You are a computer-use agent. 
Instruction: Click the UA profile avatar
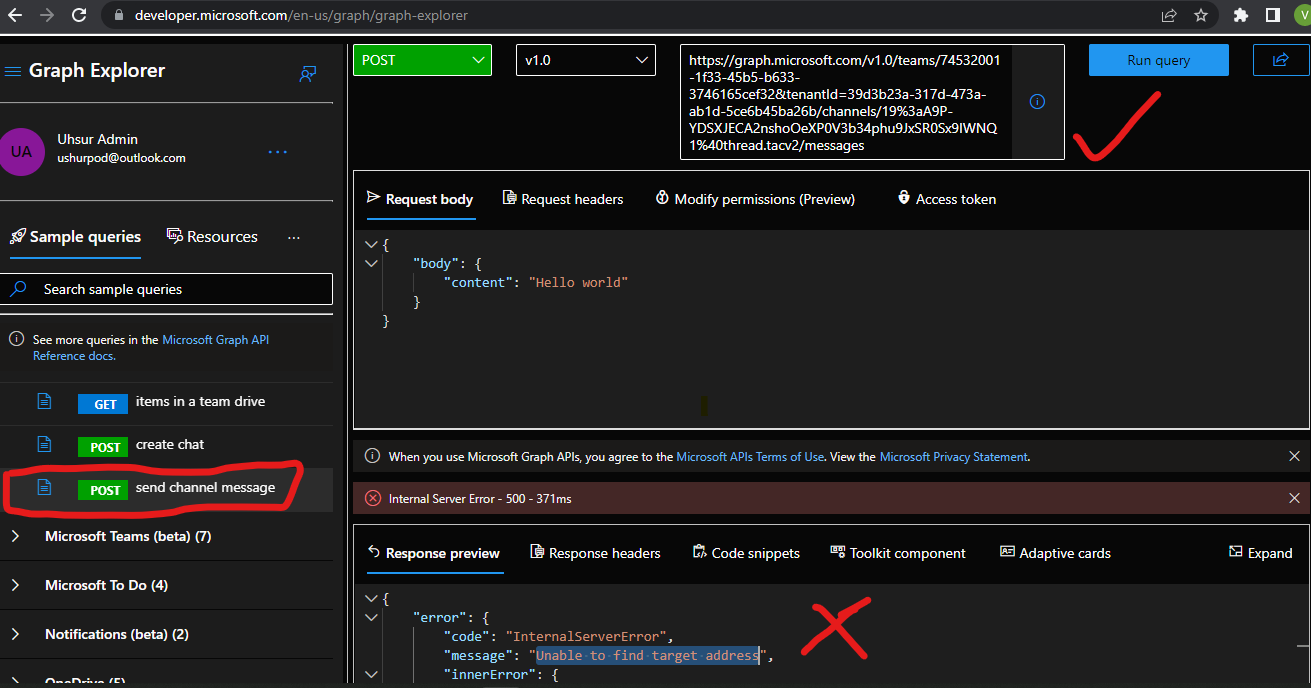[21, 151]
